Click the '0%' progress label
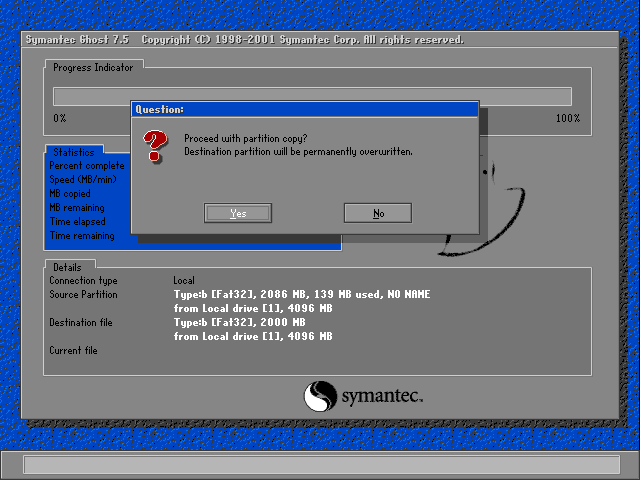 pyautogui.click(x=60, y=118)
